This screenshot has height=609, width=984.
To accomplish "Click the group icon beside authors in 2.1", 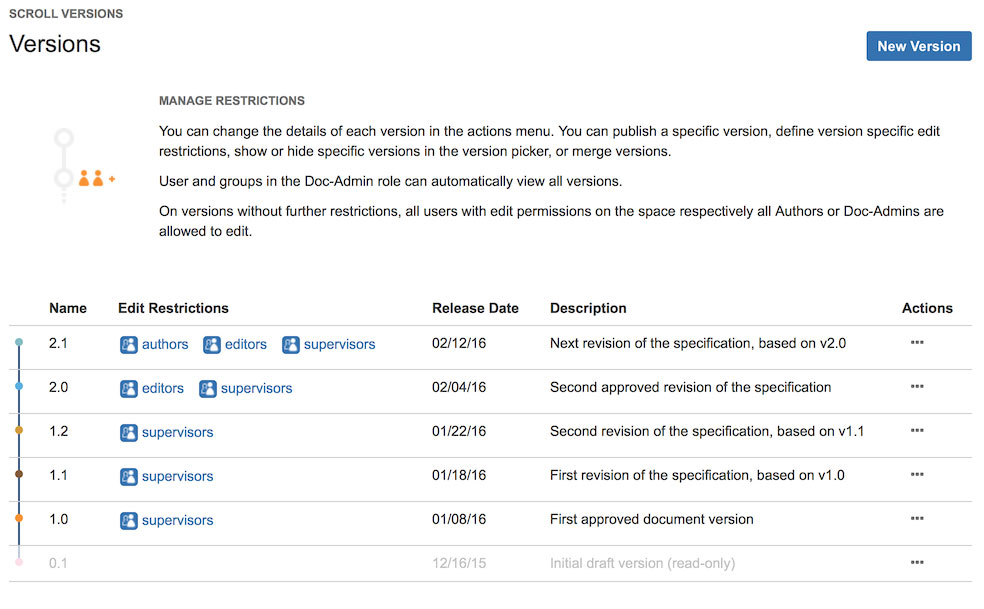I will pos(129,345).
